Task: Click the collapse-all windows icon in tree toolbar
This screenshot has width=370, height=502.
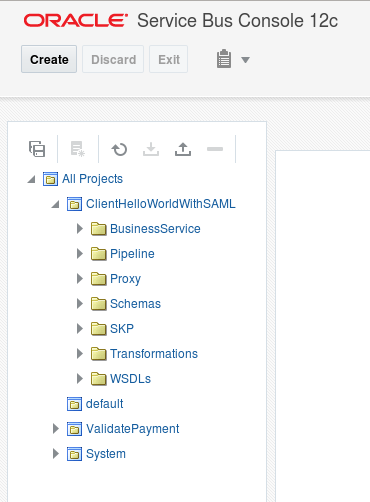Action: coord(37,149)
